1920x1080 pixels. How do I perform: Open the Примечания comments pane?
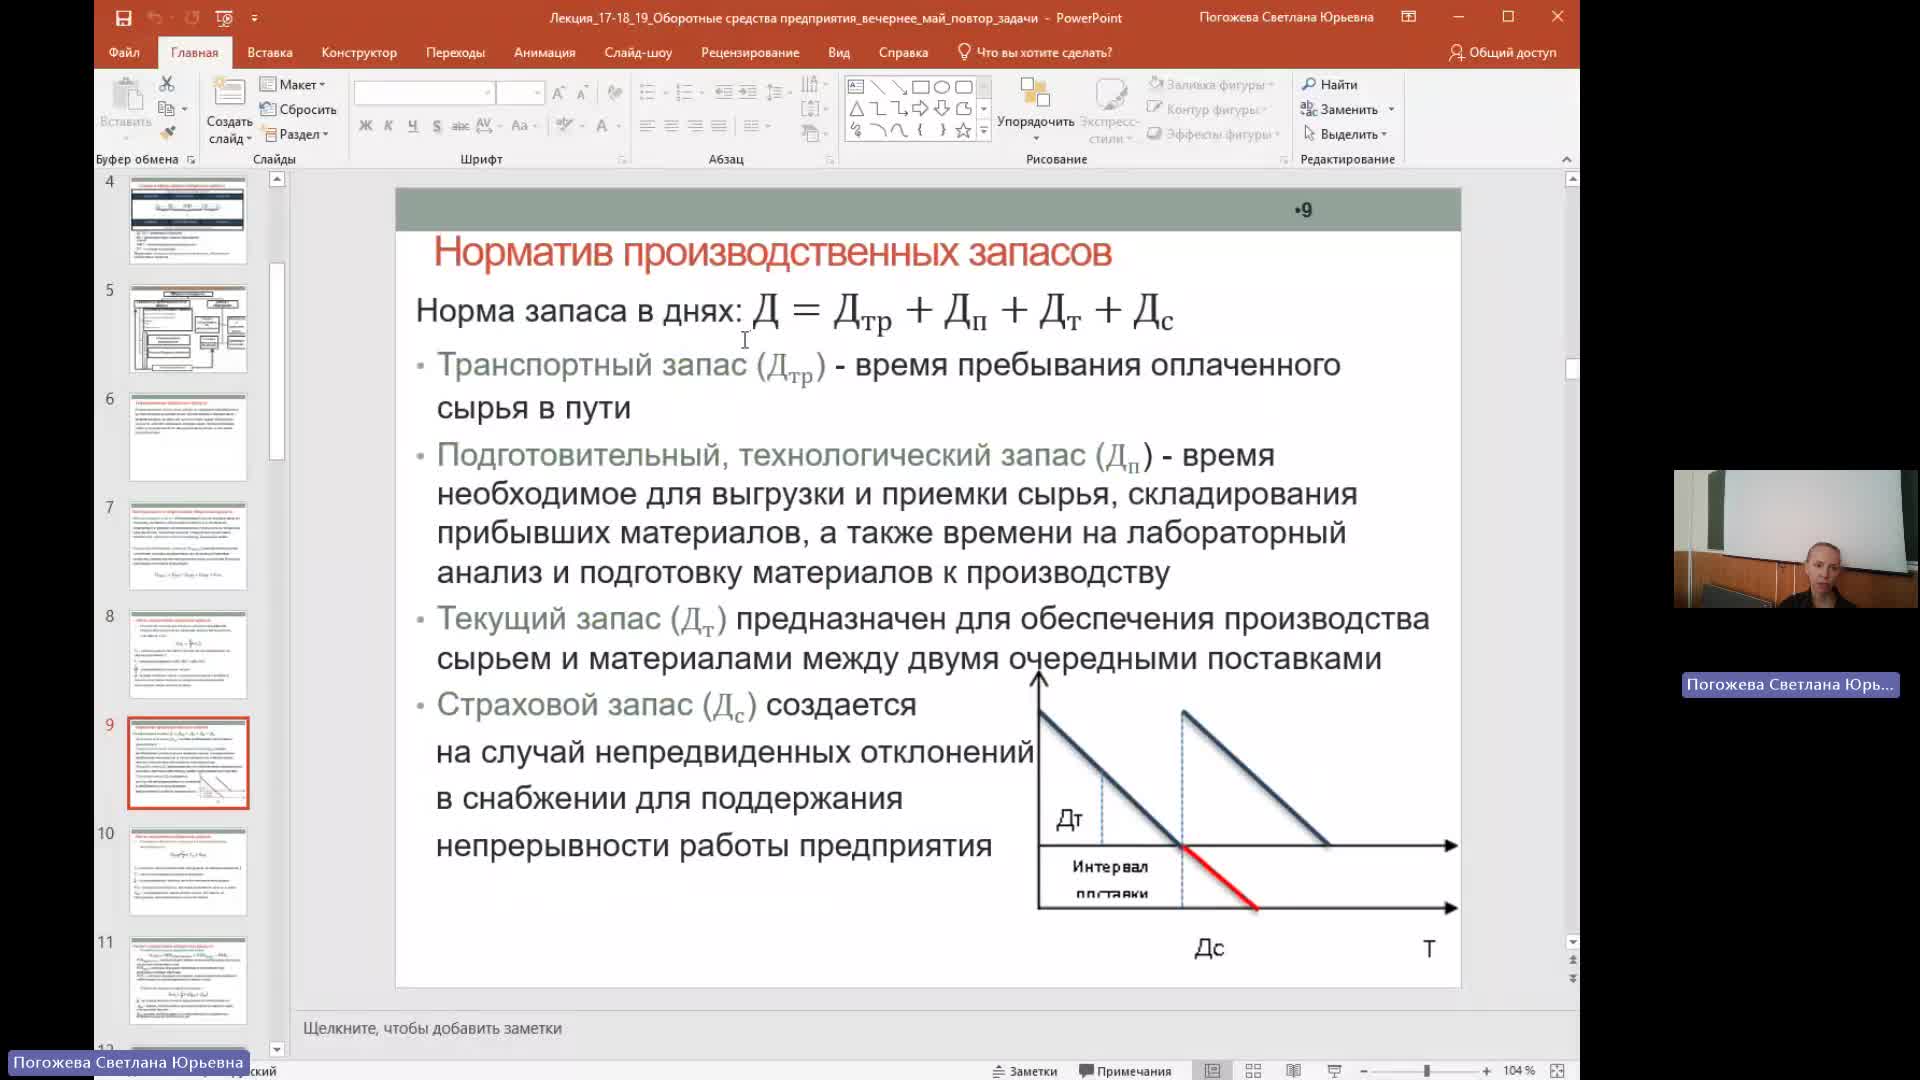1125,1071
